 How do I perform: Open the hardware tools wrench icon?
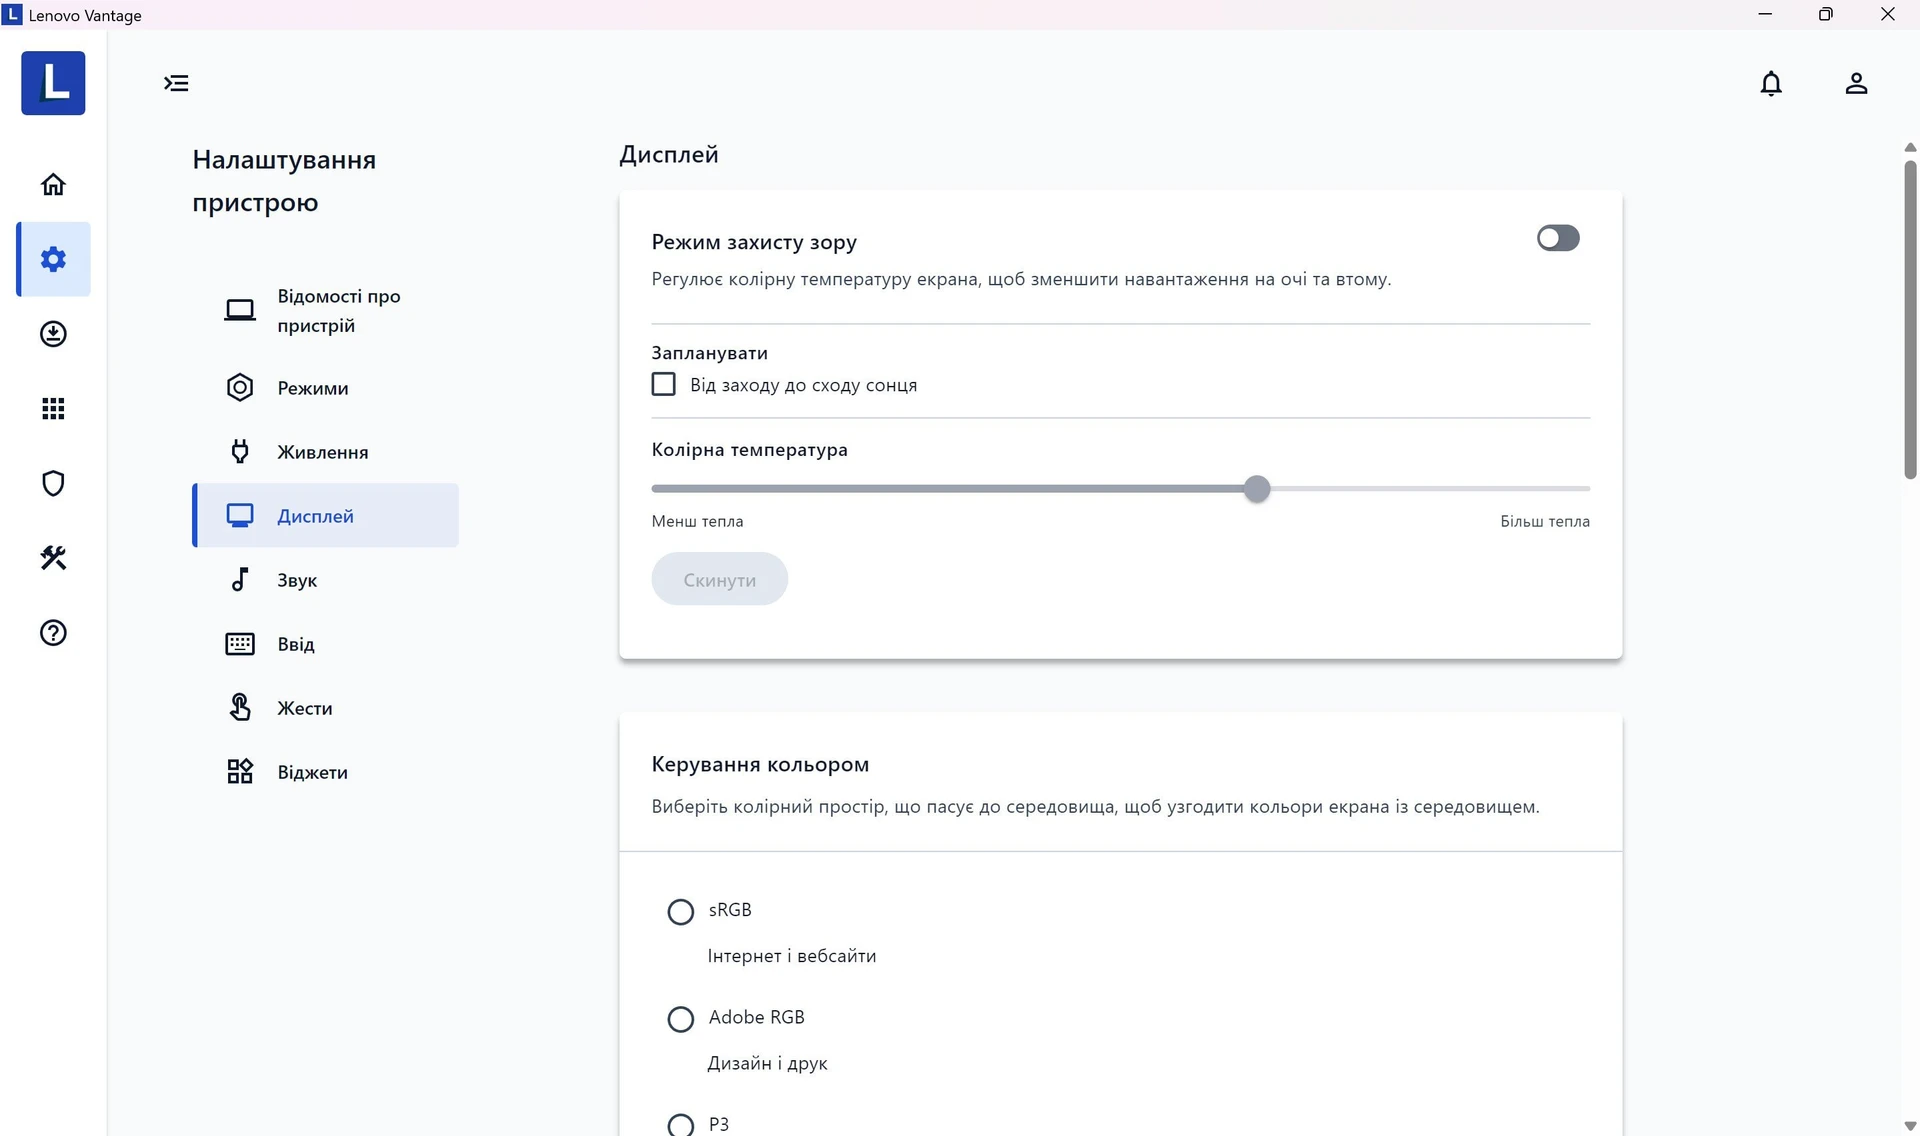(x=53, y=558)
